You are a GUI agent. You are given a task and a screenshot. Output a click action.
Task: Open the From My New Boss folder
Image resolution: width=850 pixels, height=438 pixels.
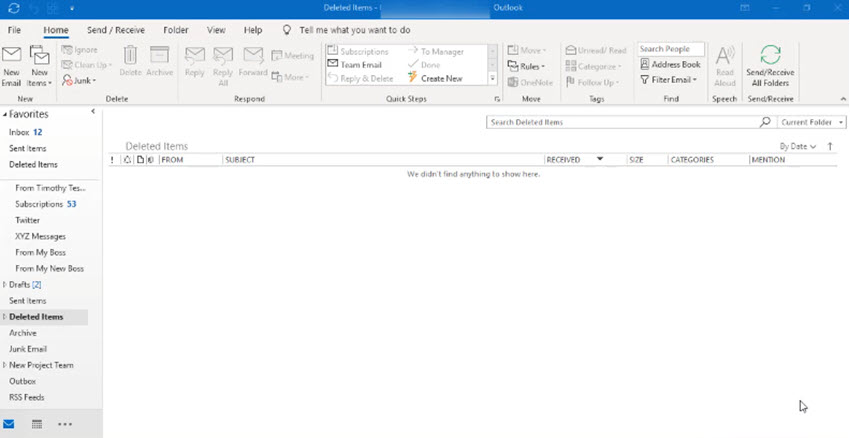coord(49,268)
